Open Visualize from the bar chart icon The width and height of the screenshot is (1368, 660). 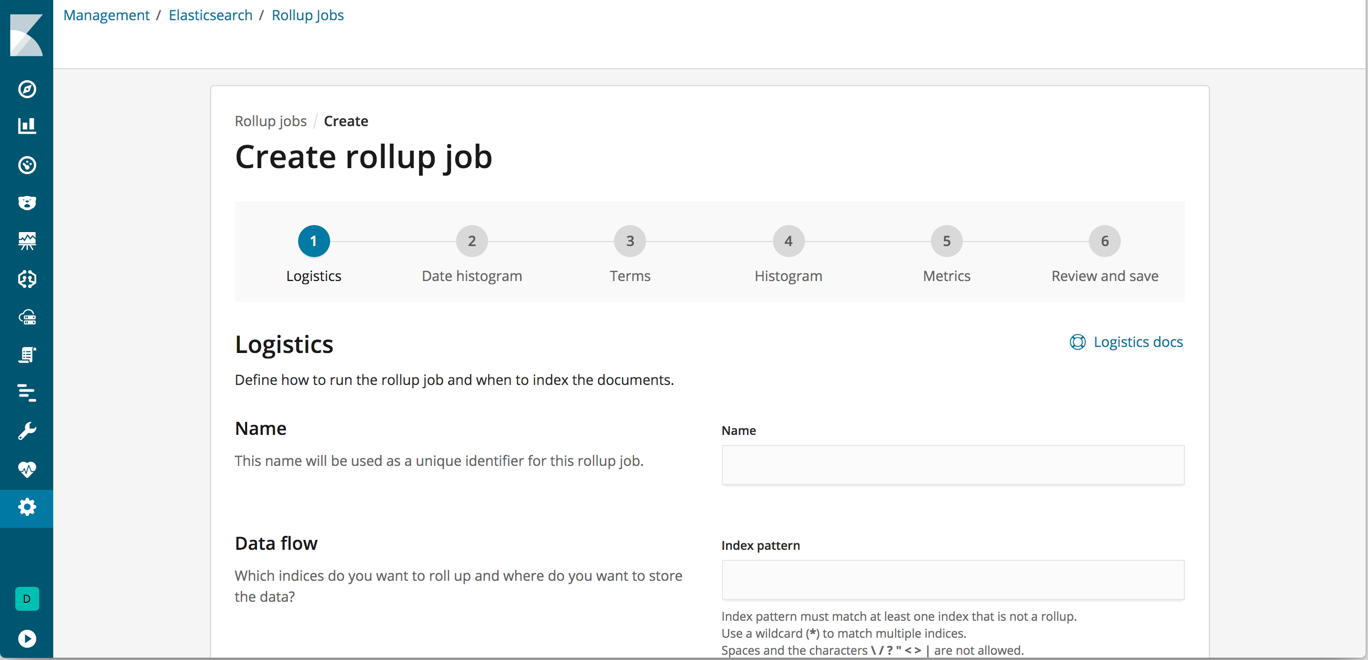pyautogui.click(x=27, y=126)
